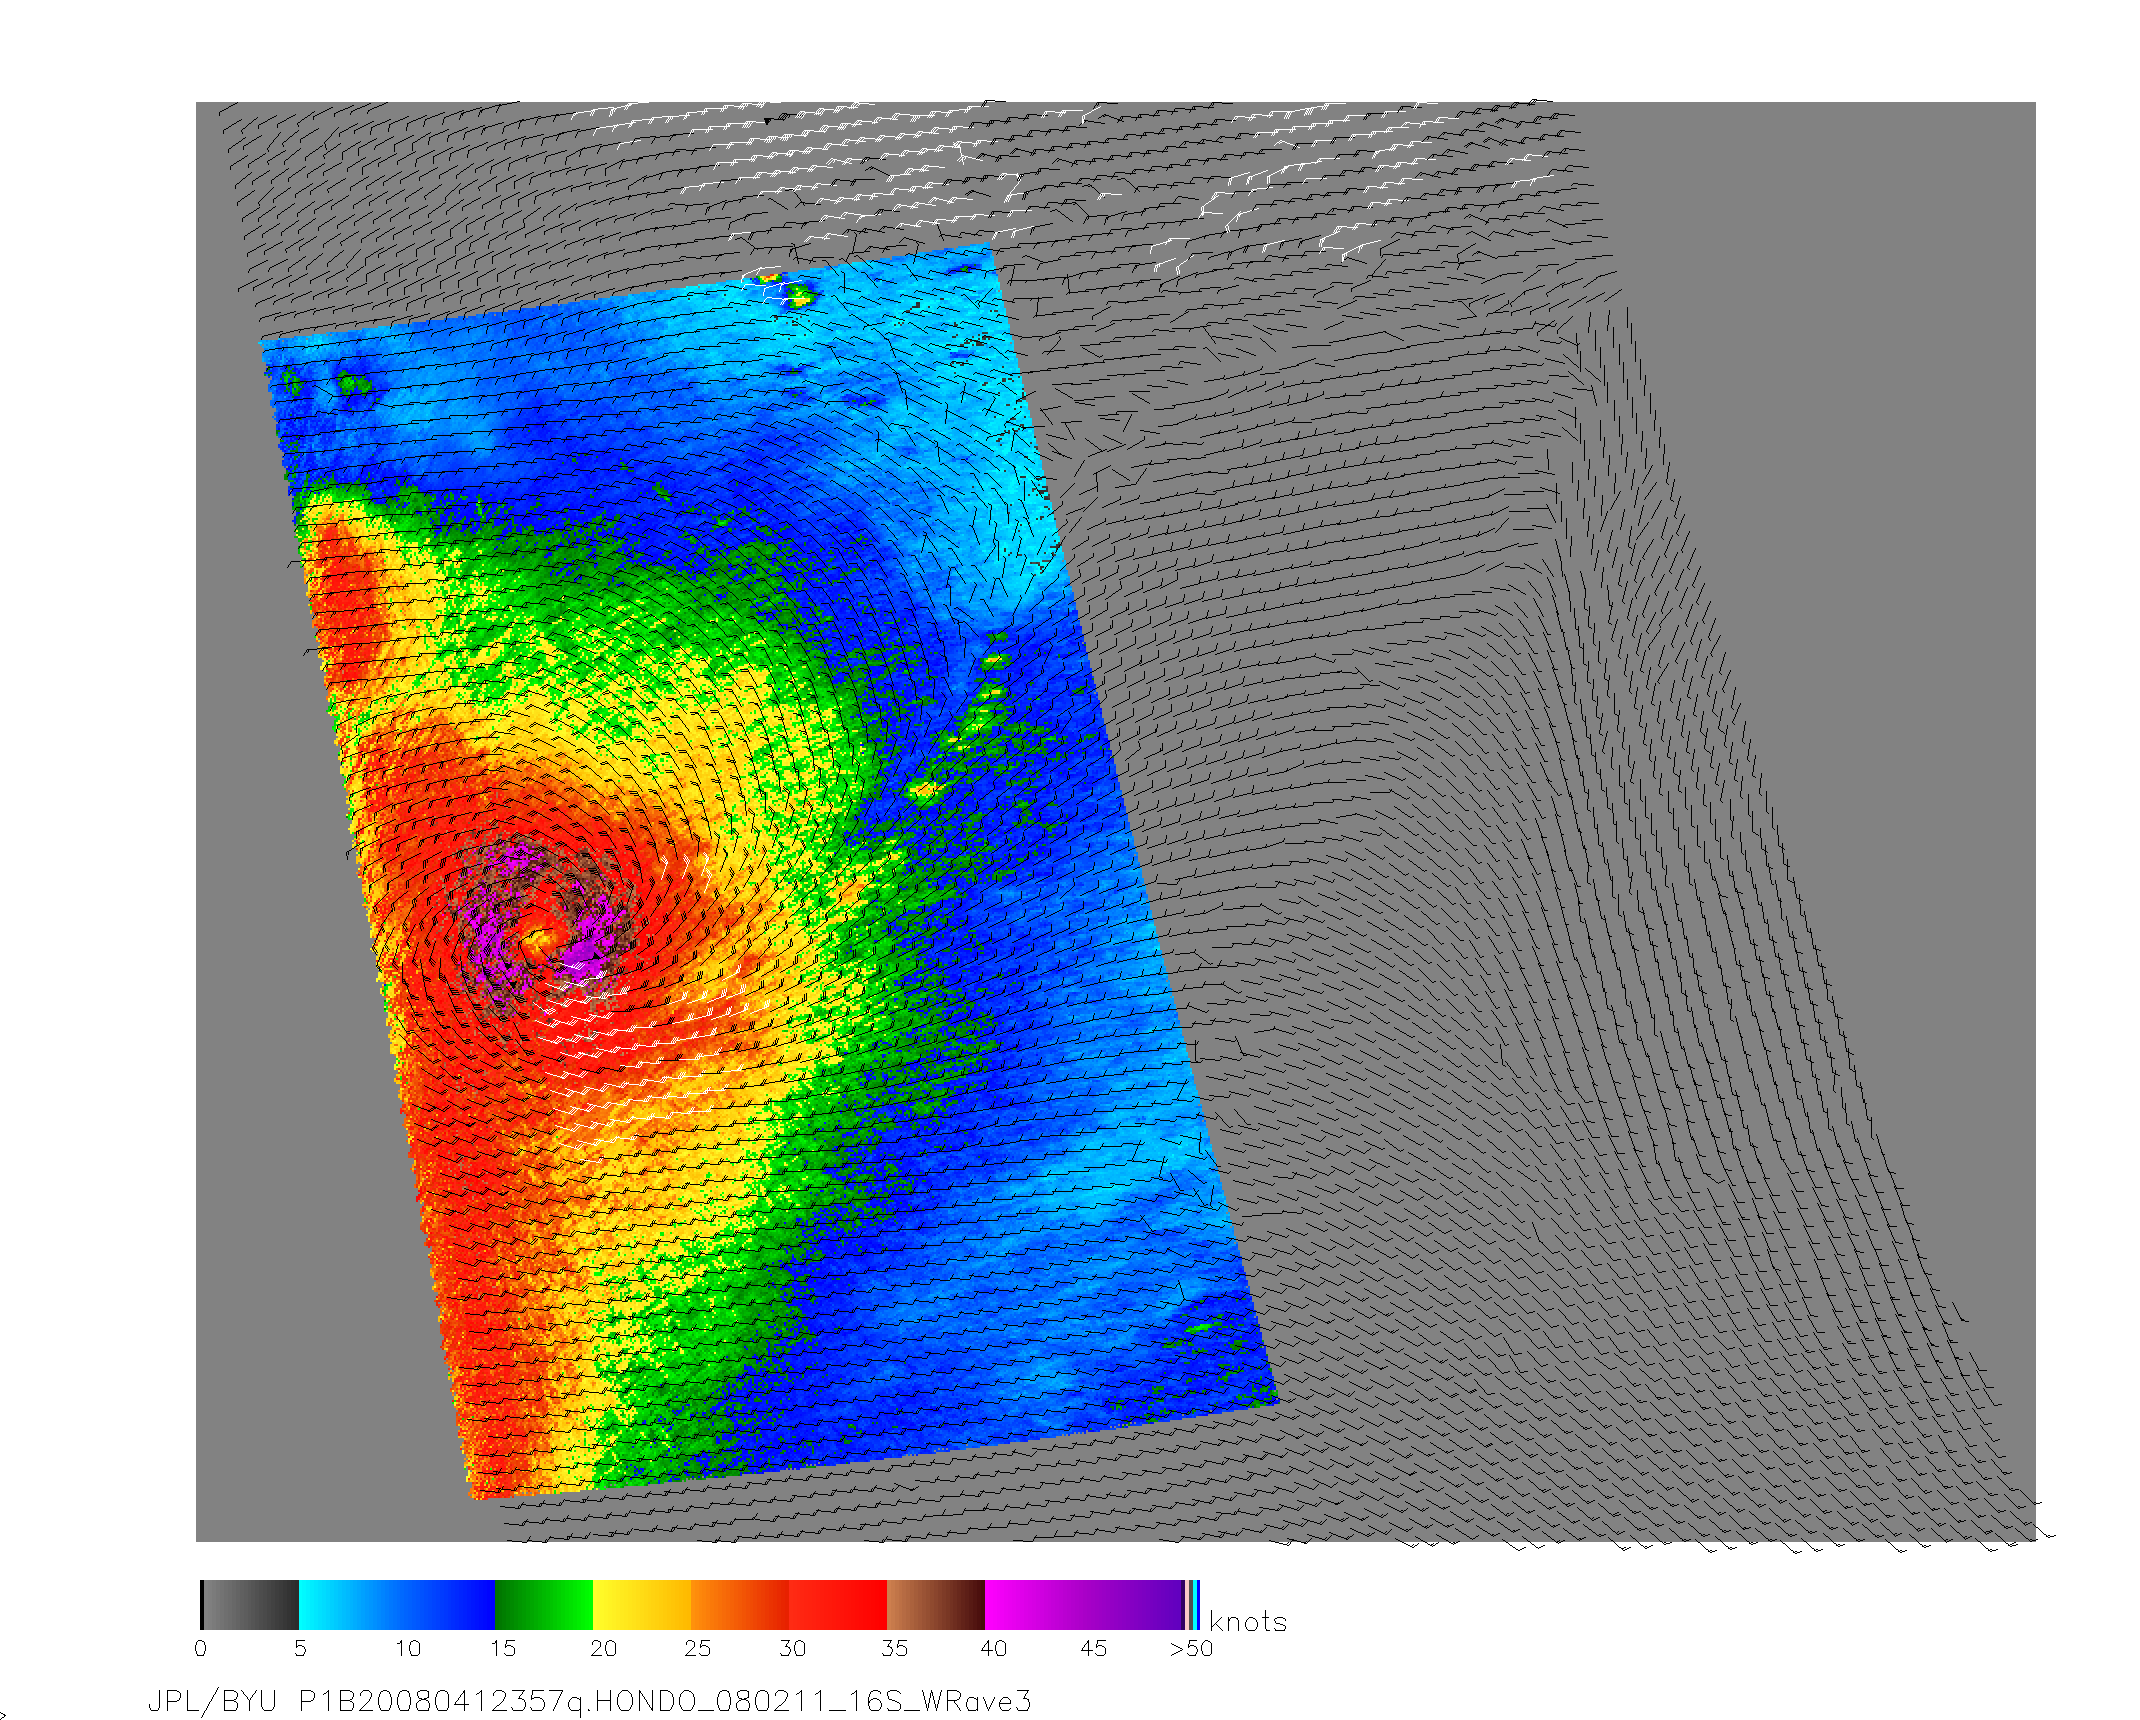Click the magenta 40-45 knots colorbar segment

(1034, 1605)
